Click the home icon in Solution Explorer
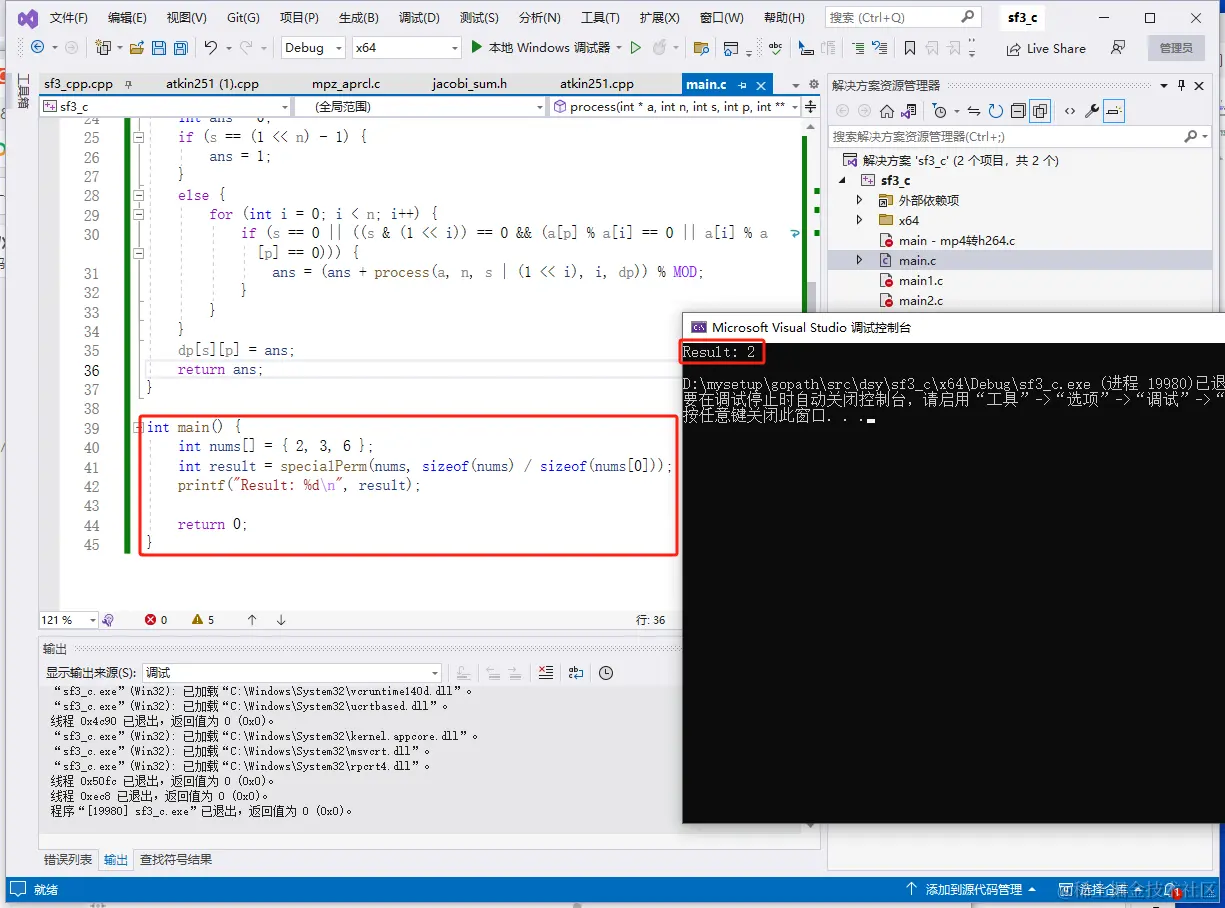Viewport: 1225px width, 908px height. coord(889,111)
